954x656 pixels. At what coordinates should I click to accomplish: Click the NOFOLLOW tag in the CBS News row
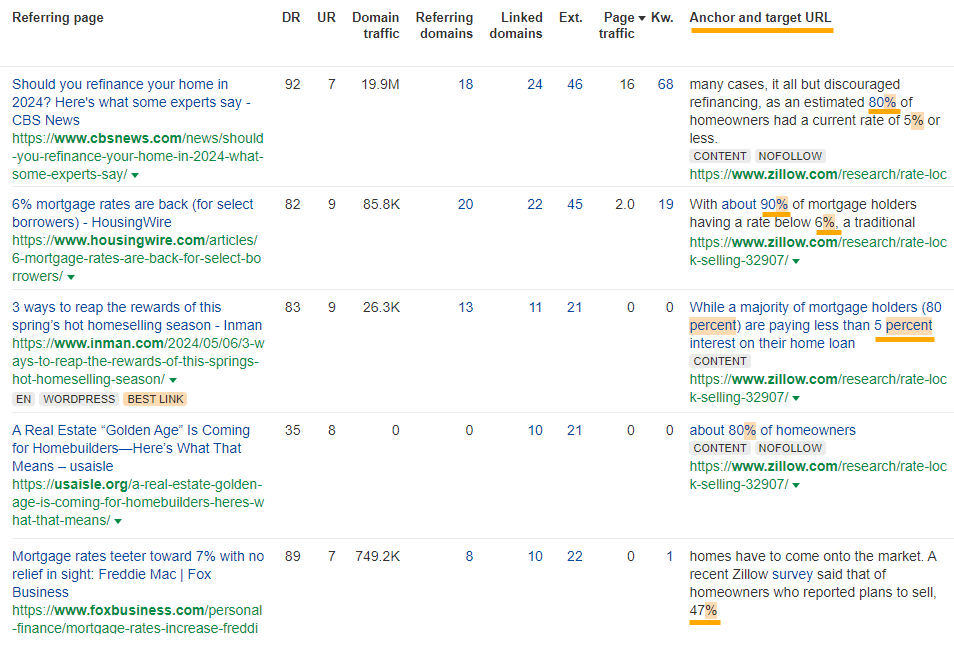click(x=789, y=156)
